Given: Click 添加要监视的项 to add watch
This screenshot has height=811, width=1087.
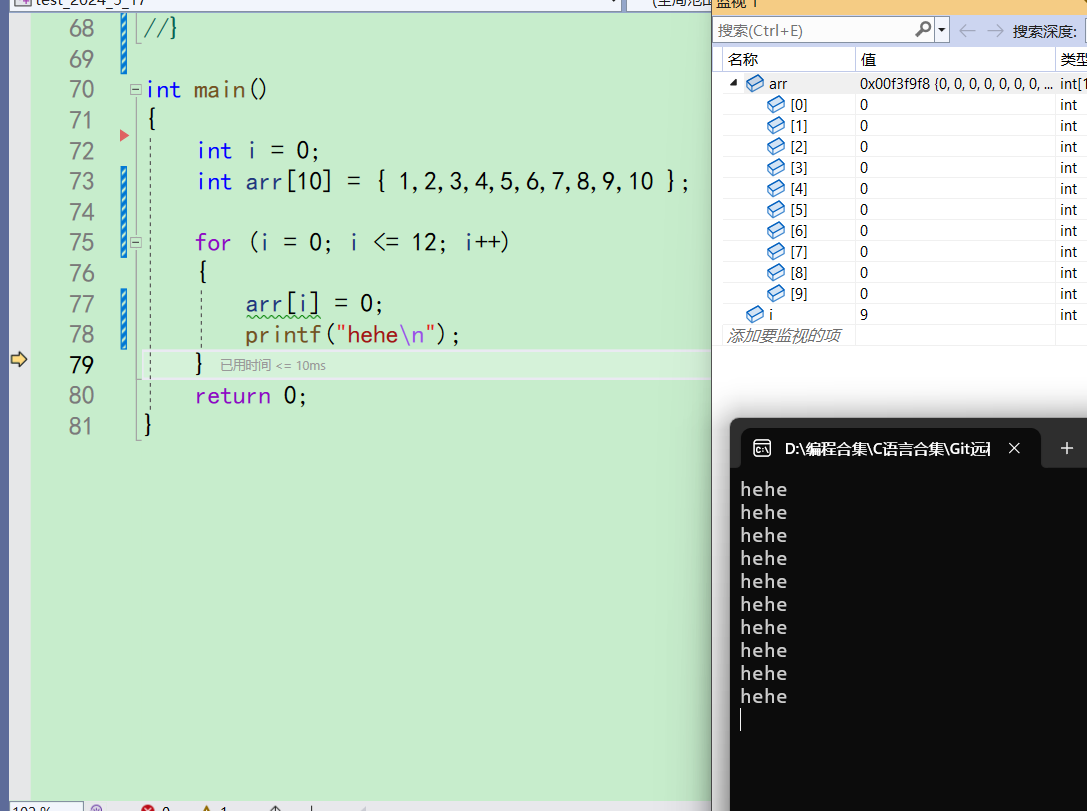Looking at the screenshot, I should [784, 335].
